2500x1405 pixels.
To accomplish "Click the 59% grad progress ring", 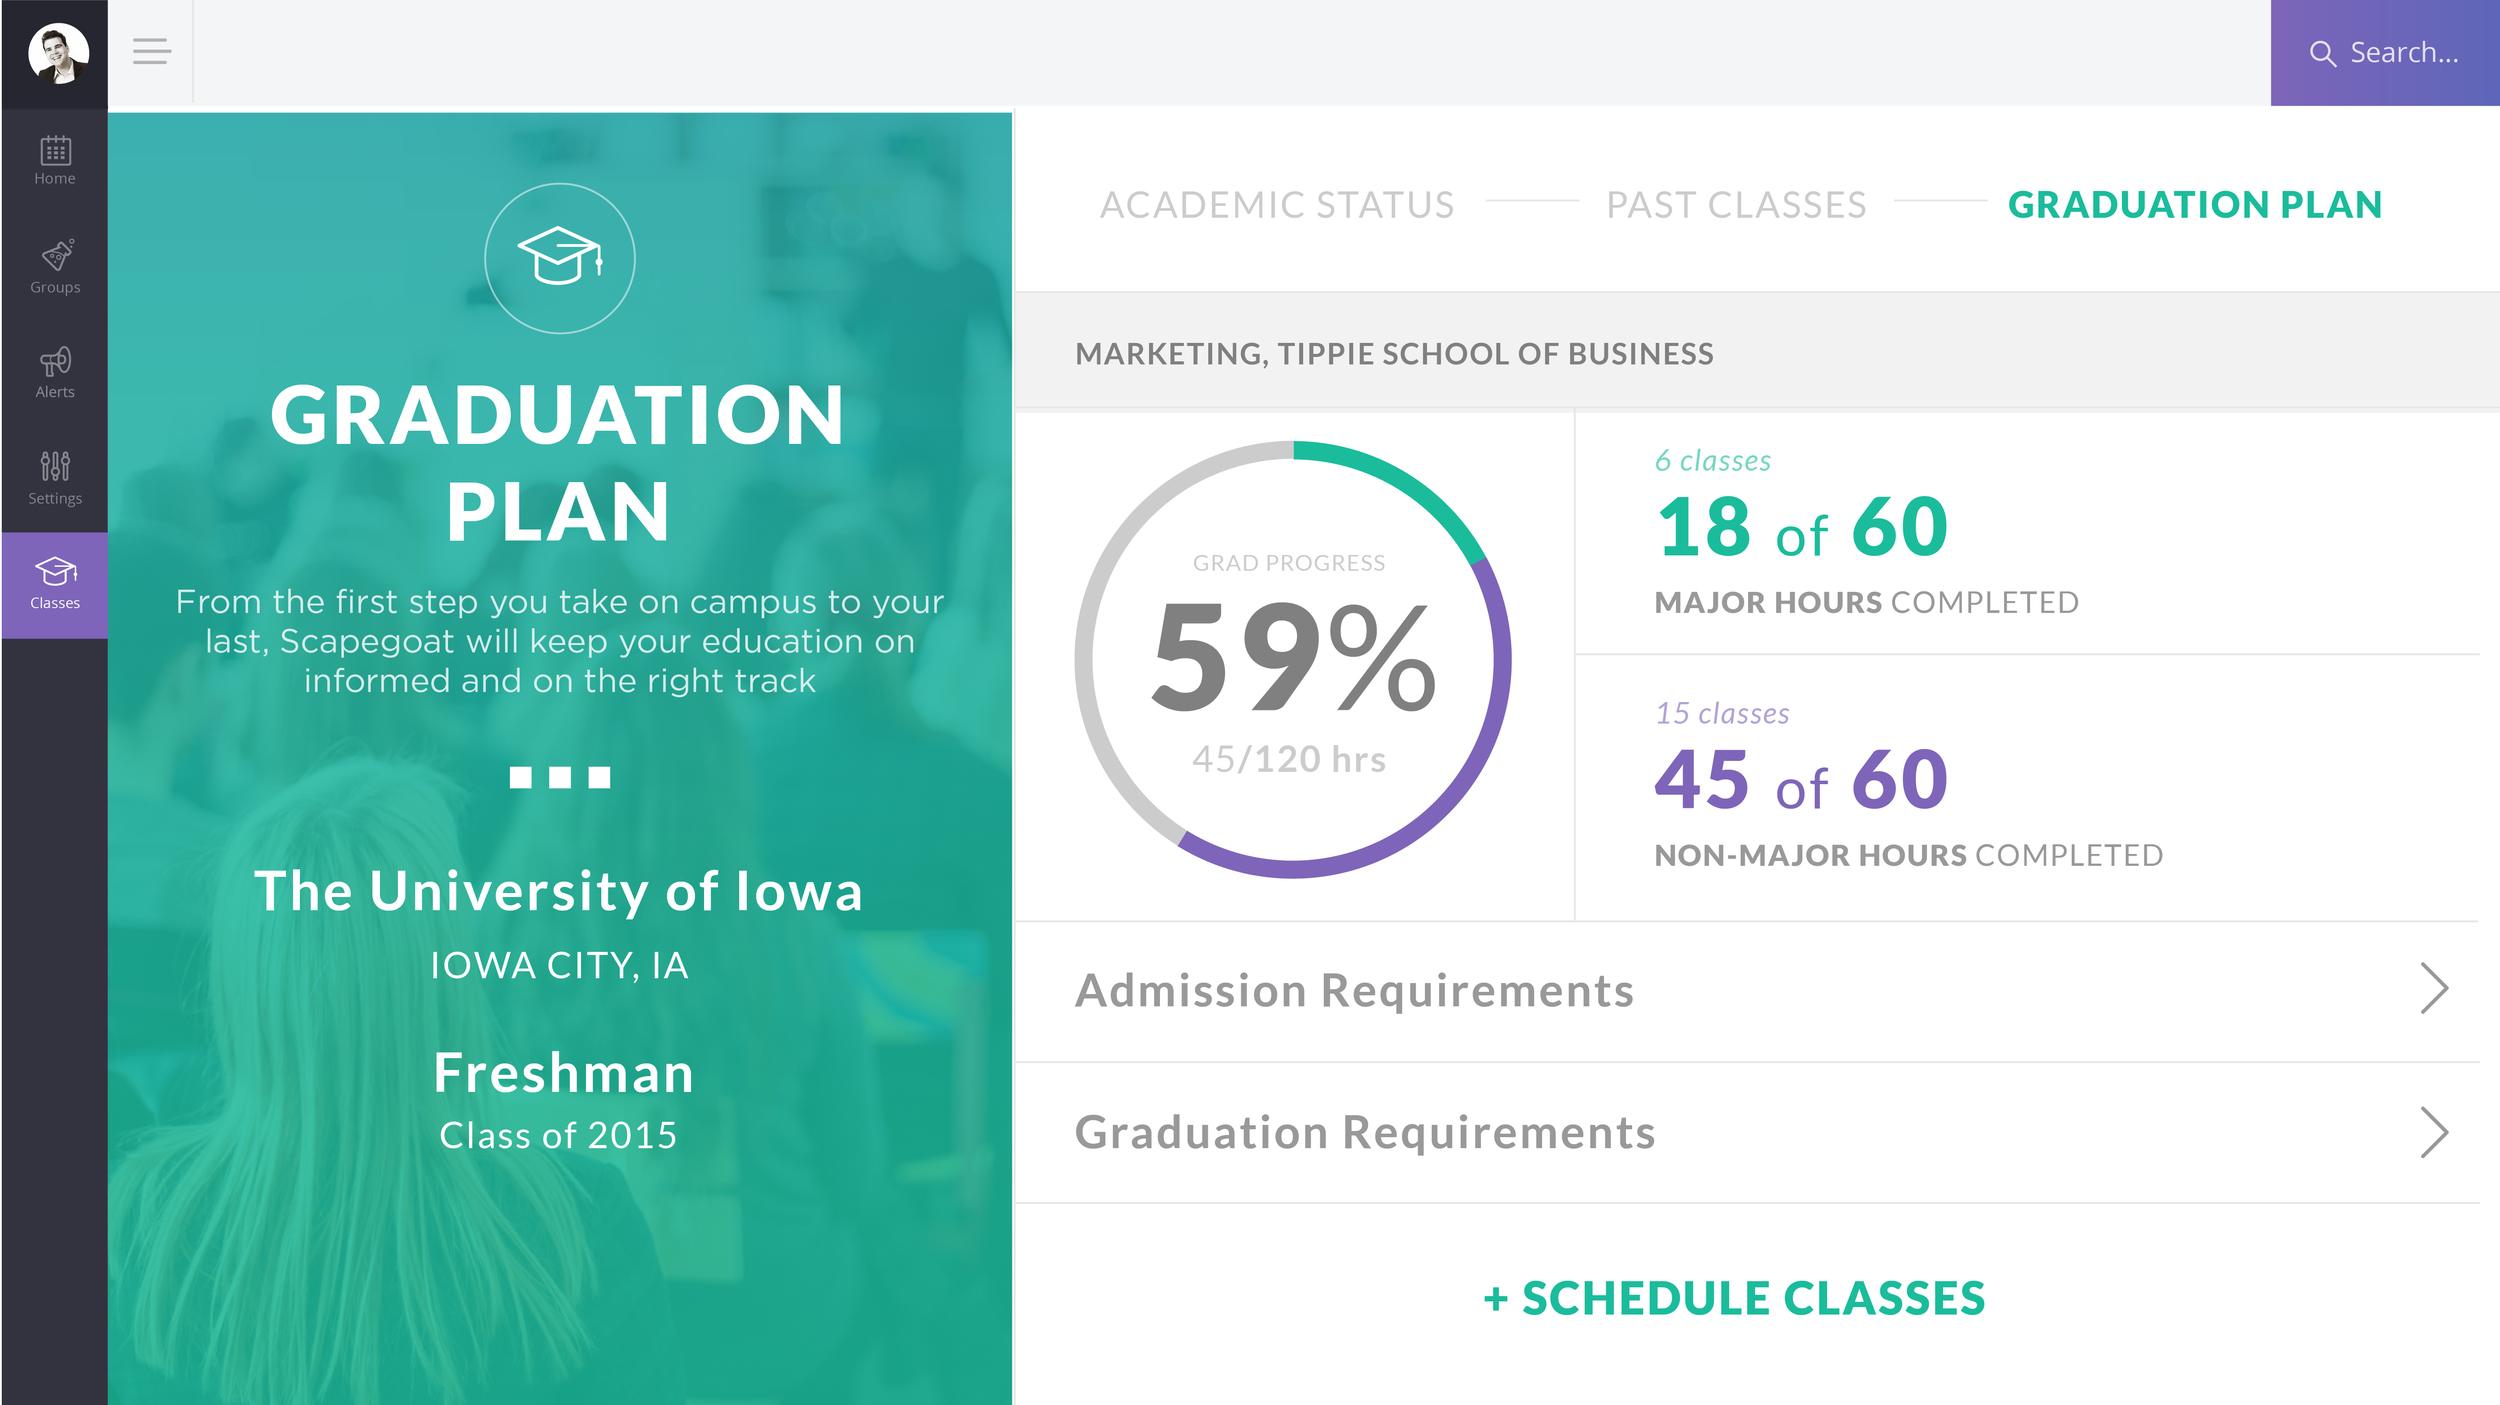I will [1293, 659].
